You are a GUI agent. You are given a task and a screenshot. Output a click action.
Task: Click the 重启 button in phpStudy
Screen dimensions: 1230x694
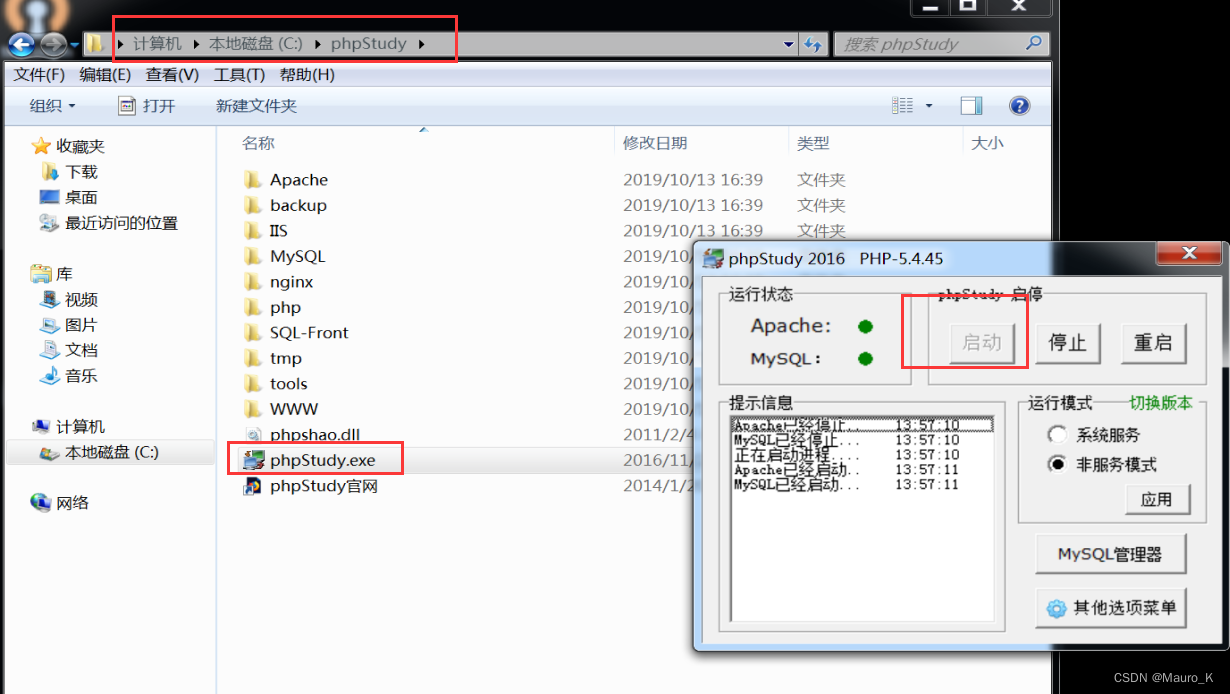[1153, 343]
